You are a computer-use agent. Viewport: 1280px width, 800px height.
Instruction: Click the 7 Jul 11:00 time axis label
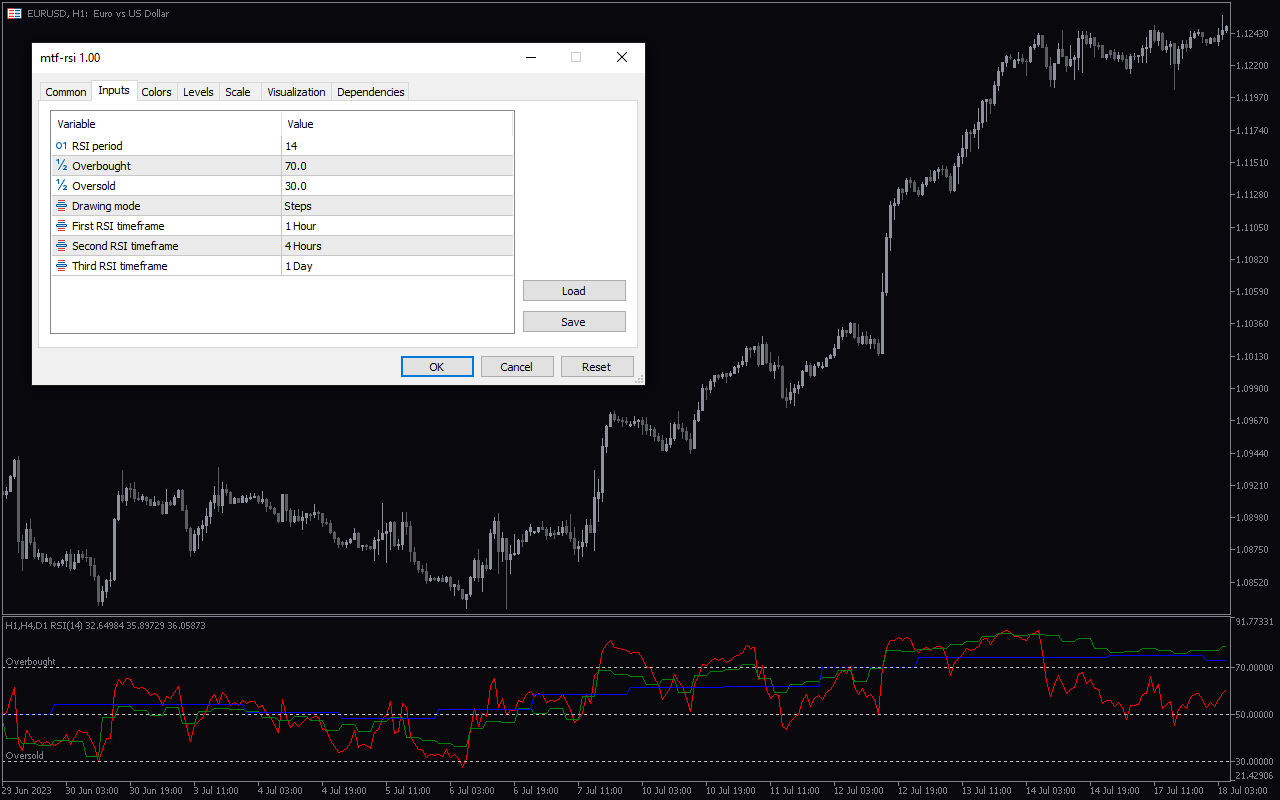tap(600, 791)
